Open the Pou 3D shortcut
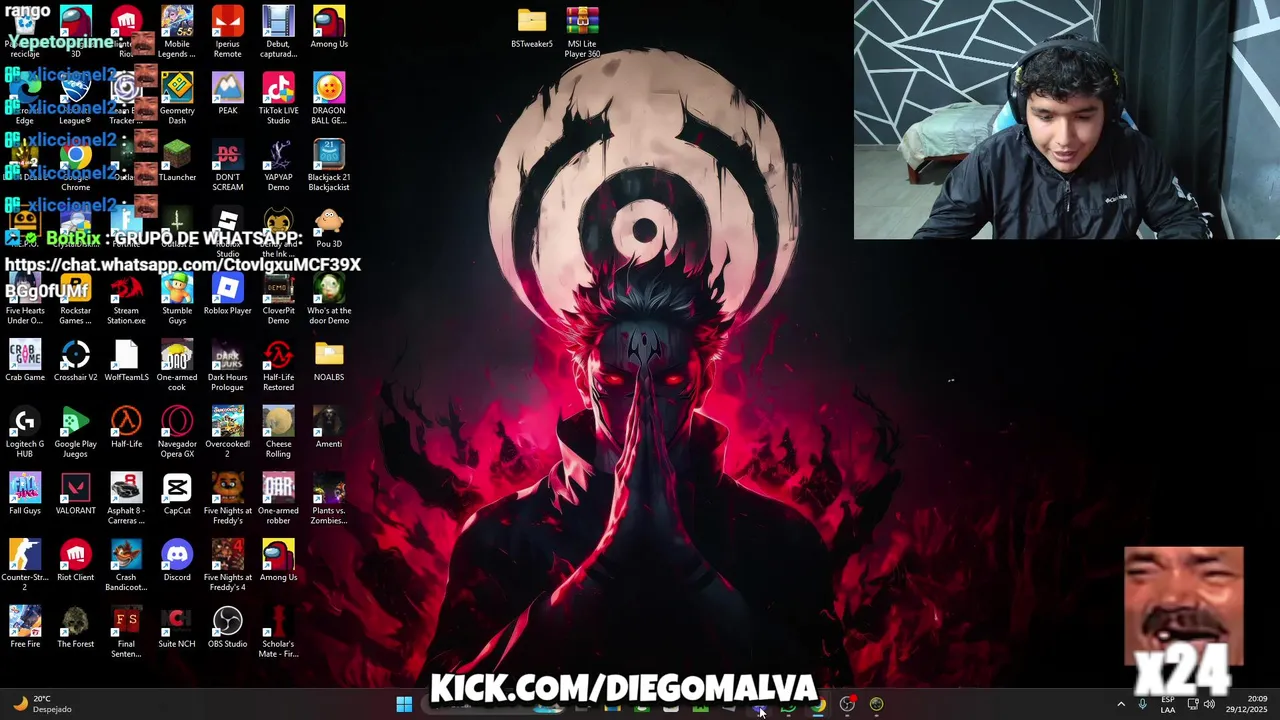 329,227
